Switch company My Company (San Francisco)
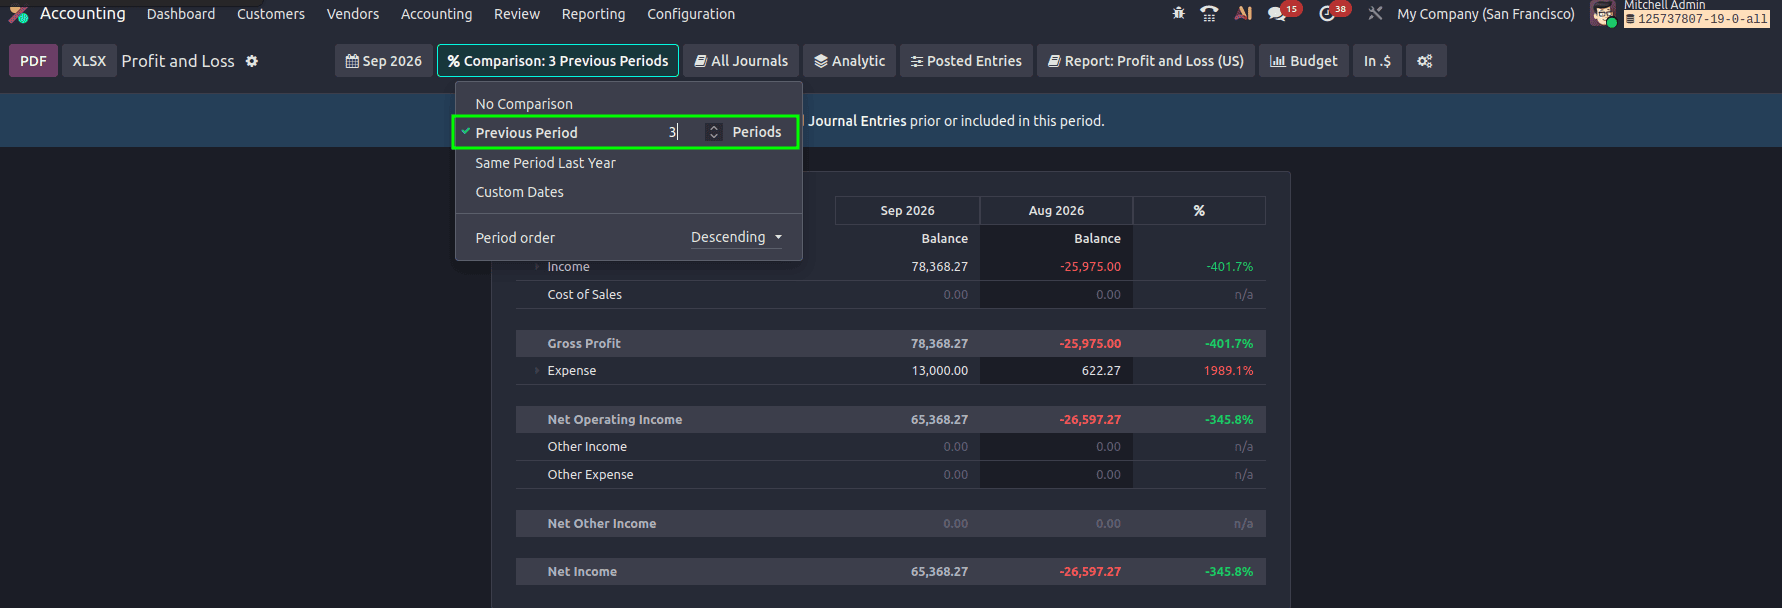Screen dimensions: 1782x608 (x=1486, y=14)
